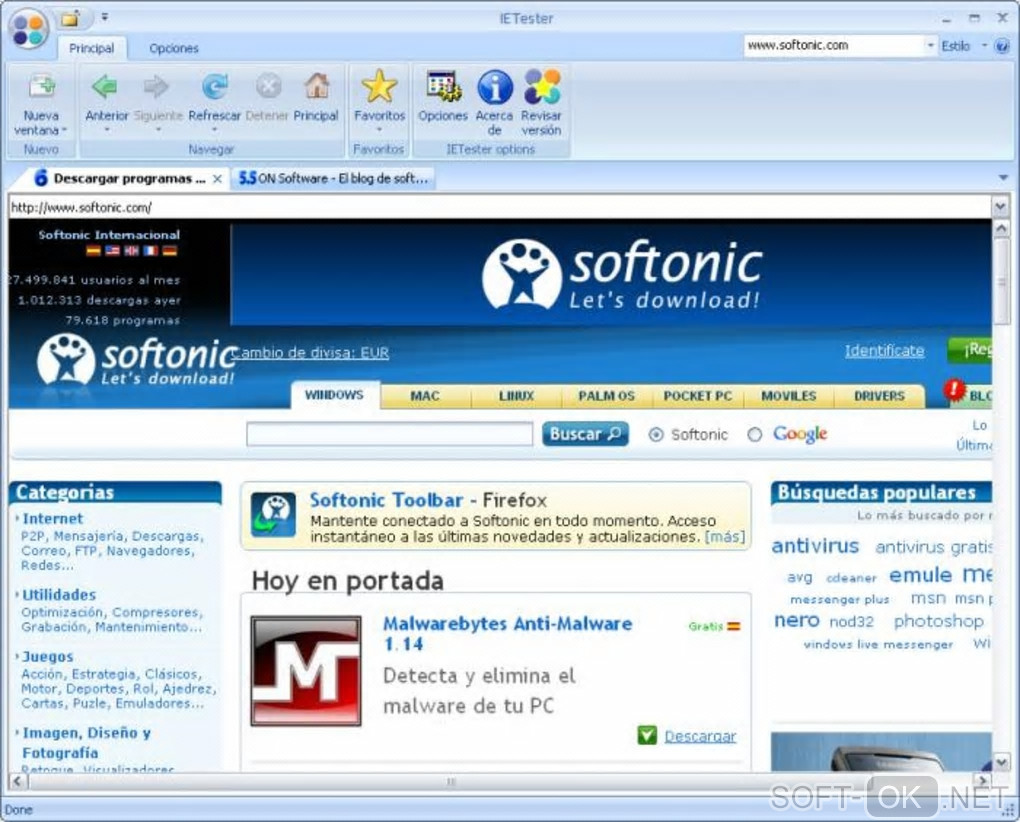Screen dimensions: 1020x822
Task: Click the Siguiente forward arrow
Action: tap(156, 86)
